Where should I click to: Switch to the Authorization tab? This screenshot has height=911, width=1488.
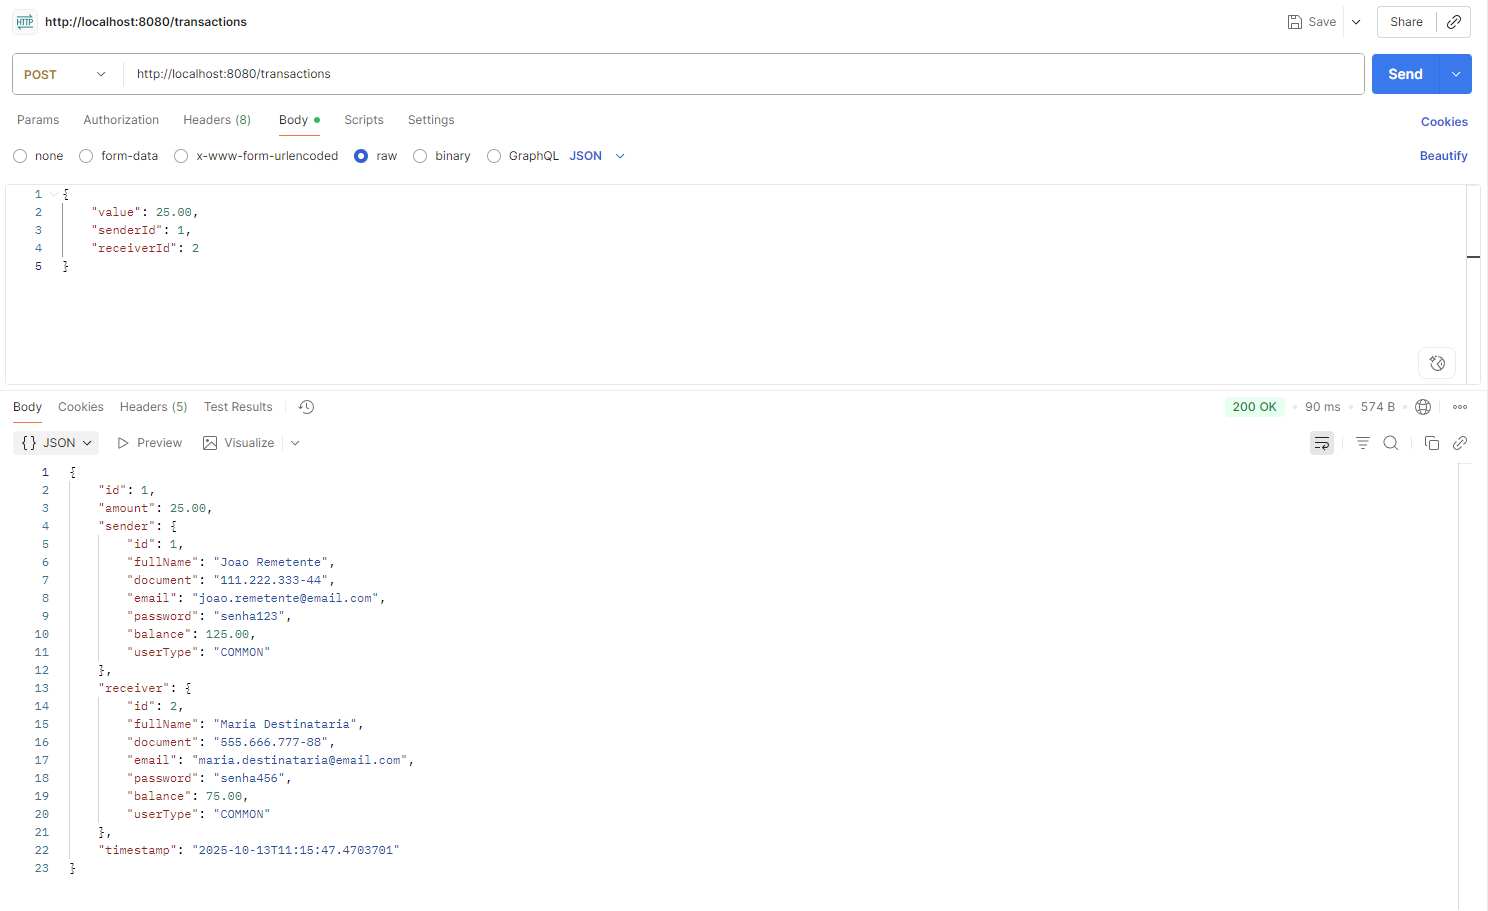pos(121,120)
